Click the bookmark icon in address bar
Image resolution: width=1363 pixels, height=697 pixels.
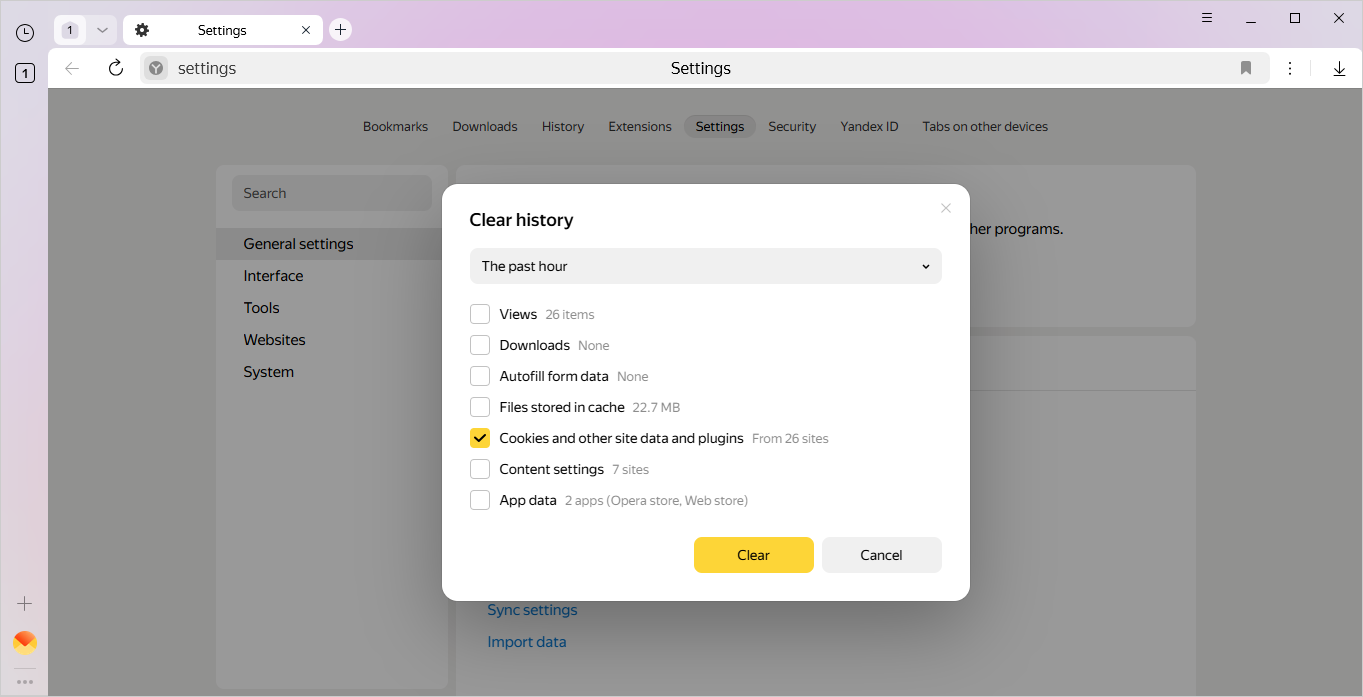[x=1246, y=68]
